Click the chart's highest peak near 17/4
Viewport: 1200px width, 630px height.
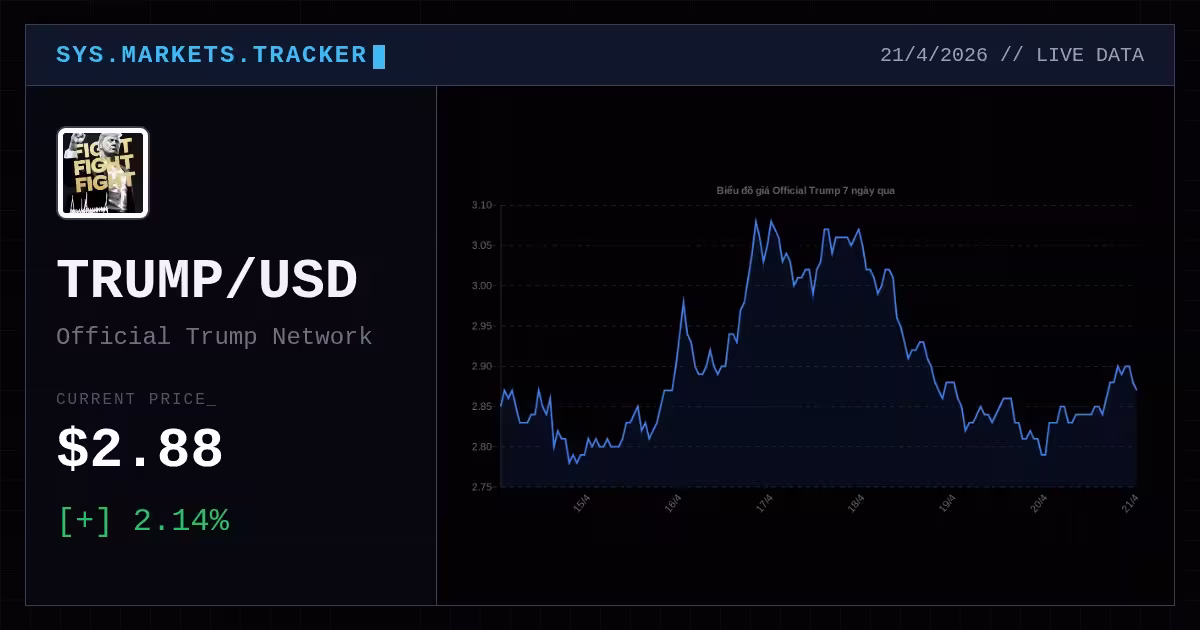tap(756, 219)
